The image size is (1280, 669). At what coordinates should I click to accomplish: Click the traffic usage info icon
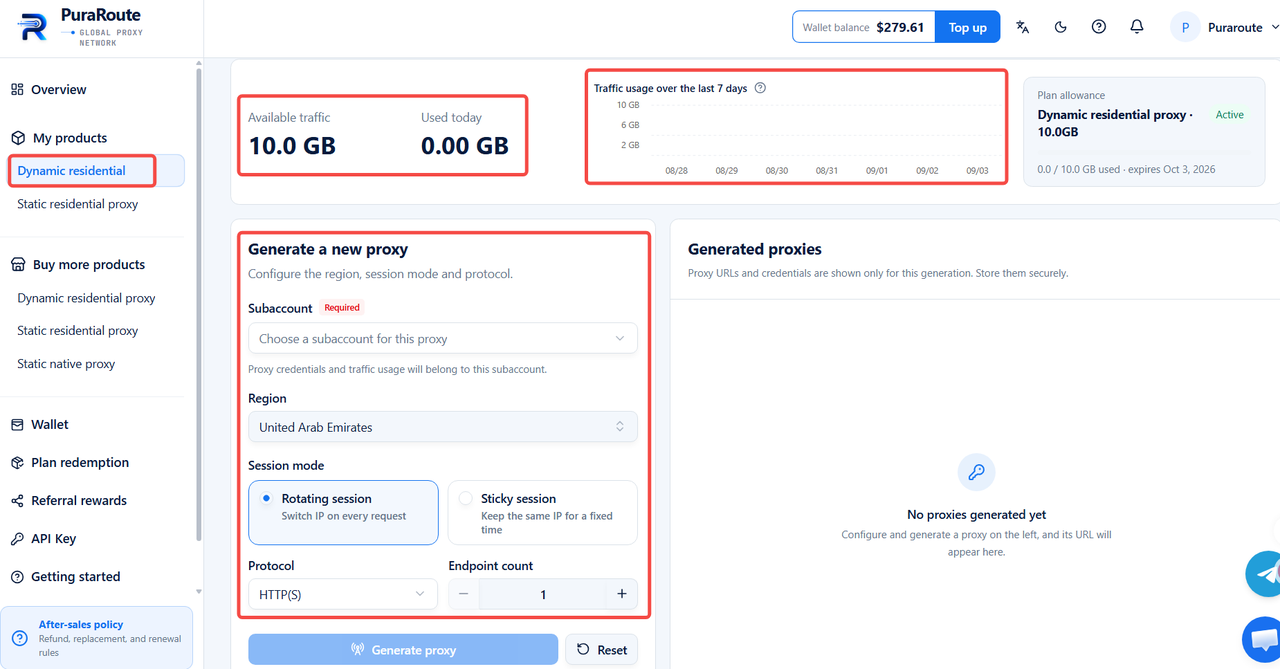(760, 88)
